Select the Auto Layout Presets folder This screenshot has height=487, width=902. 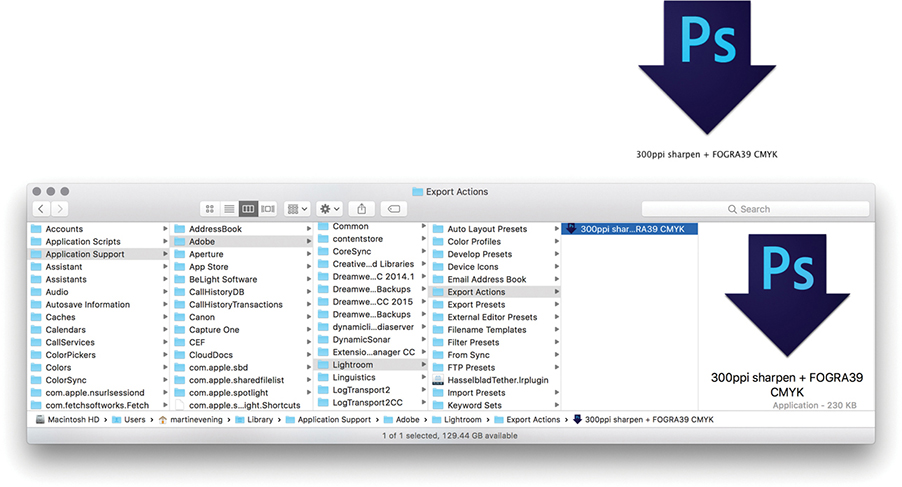pos(495,229)
